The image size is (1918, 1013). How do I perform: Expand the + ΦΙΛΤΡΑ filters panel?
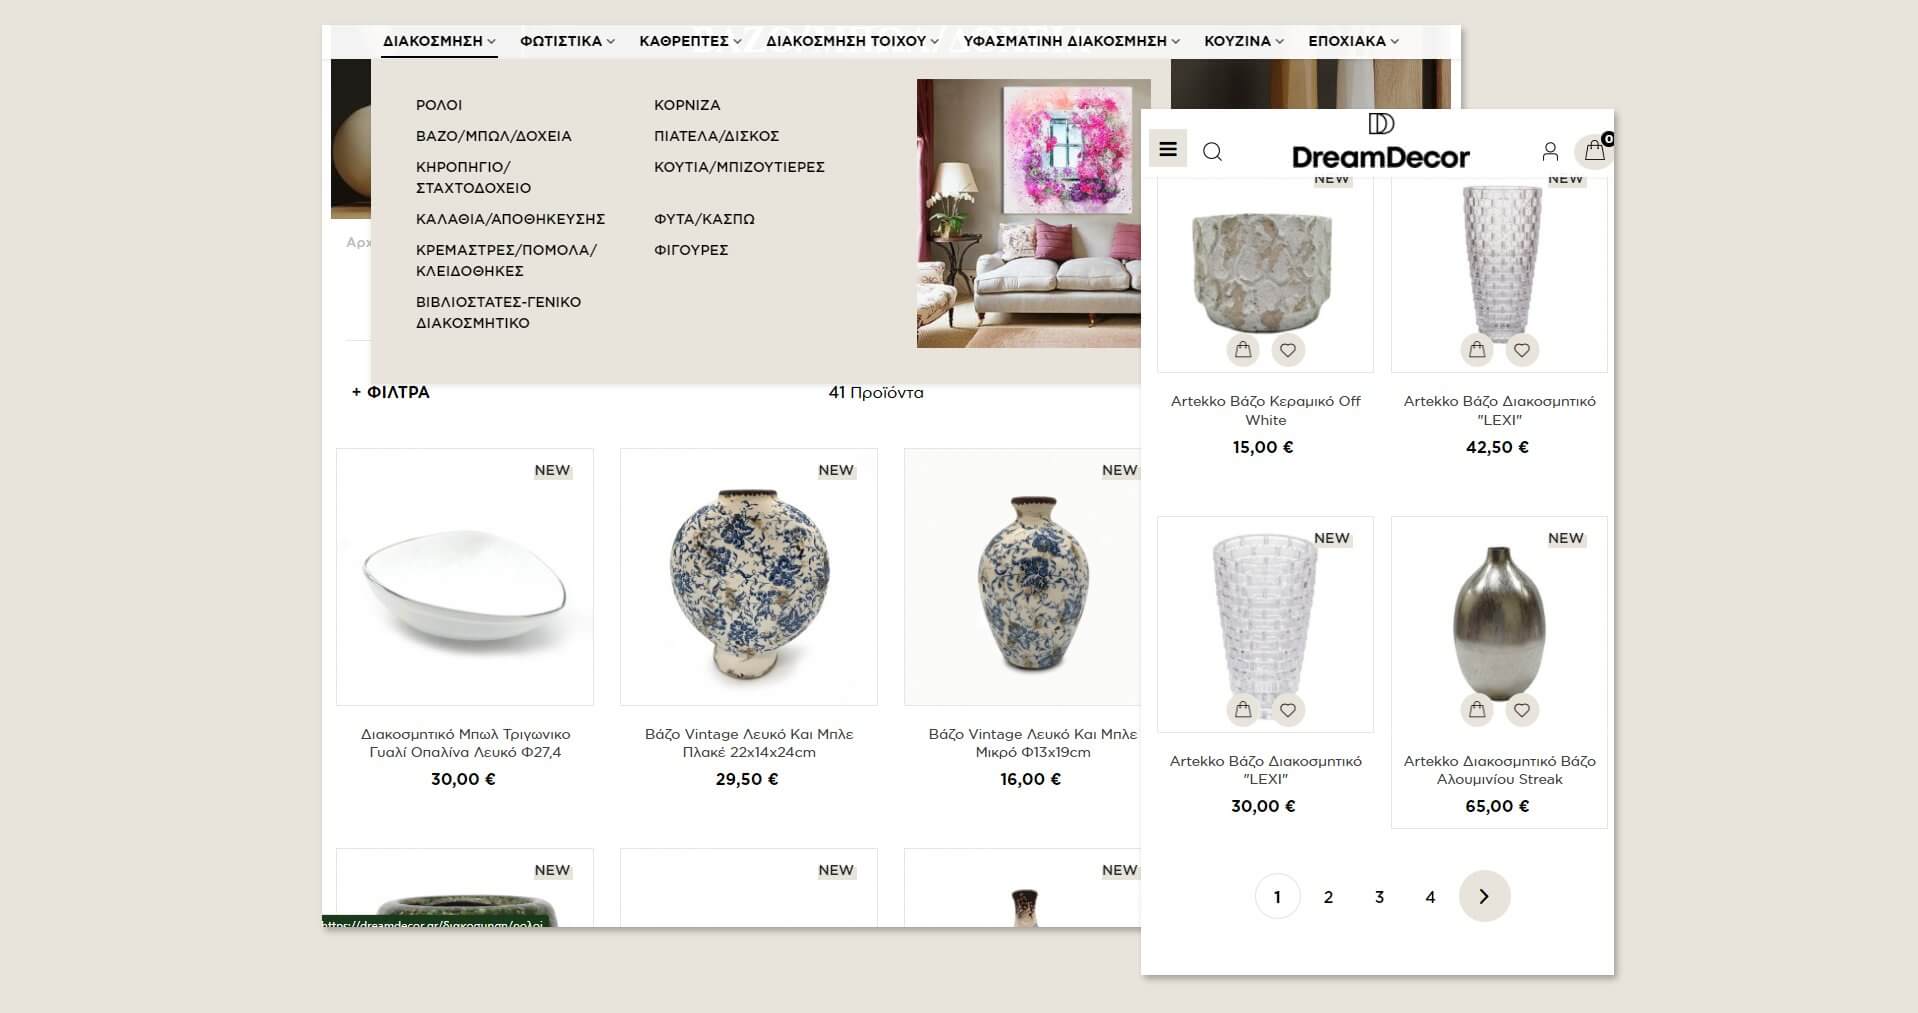coord(391,392)
